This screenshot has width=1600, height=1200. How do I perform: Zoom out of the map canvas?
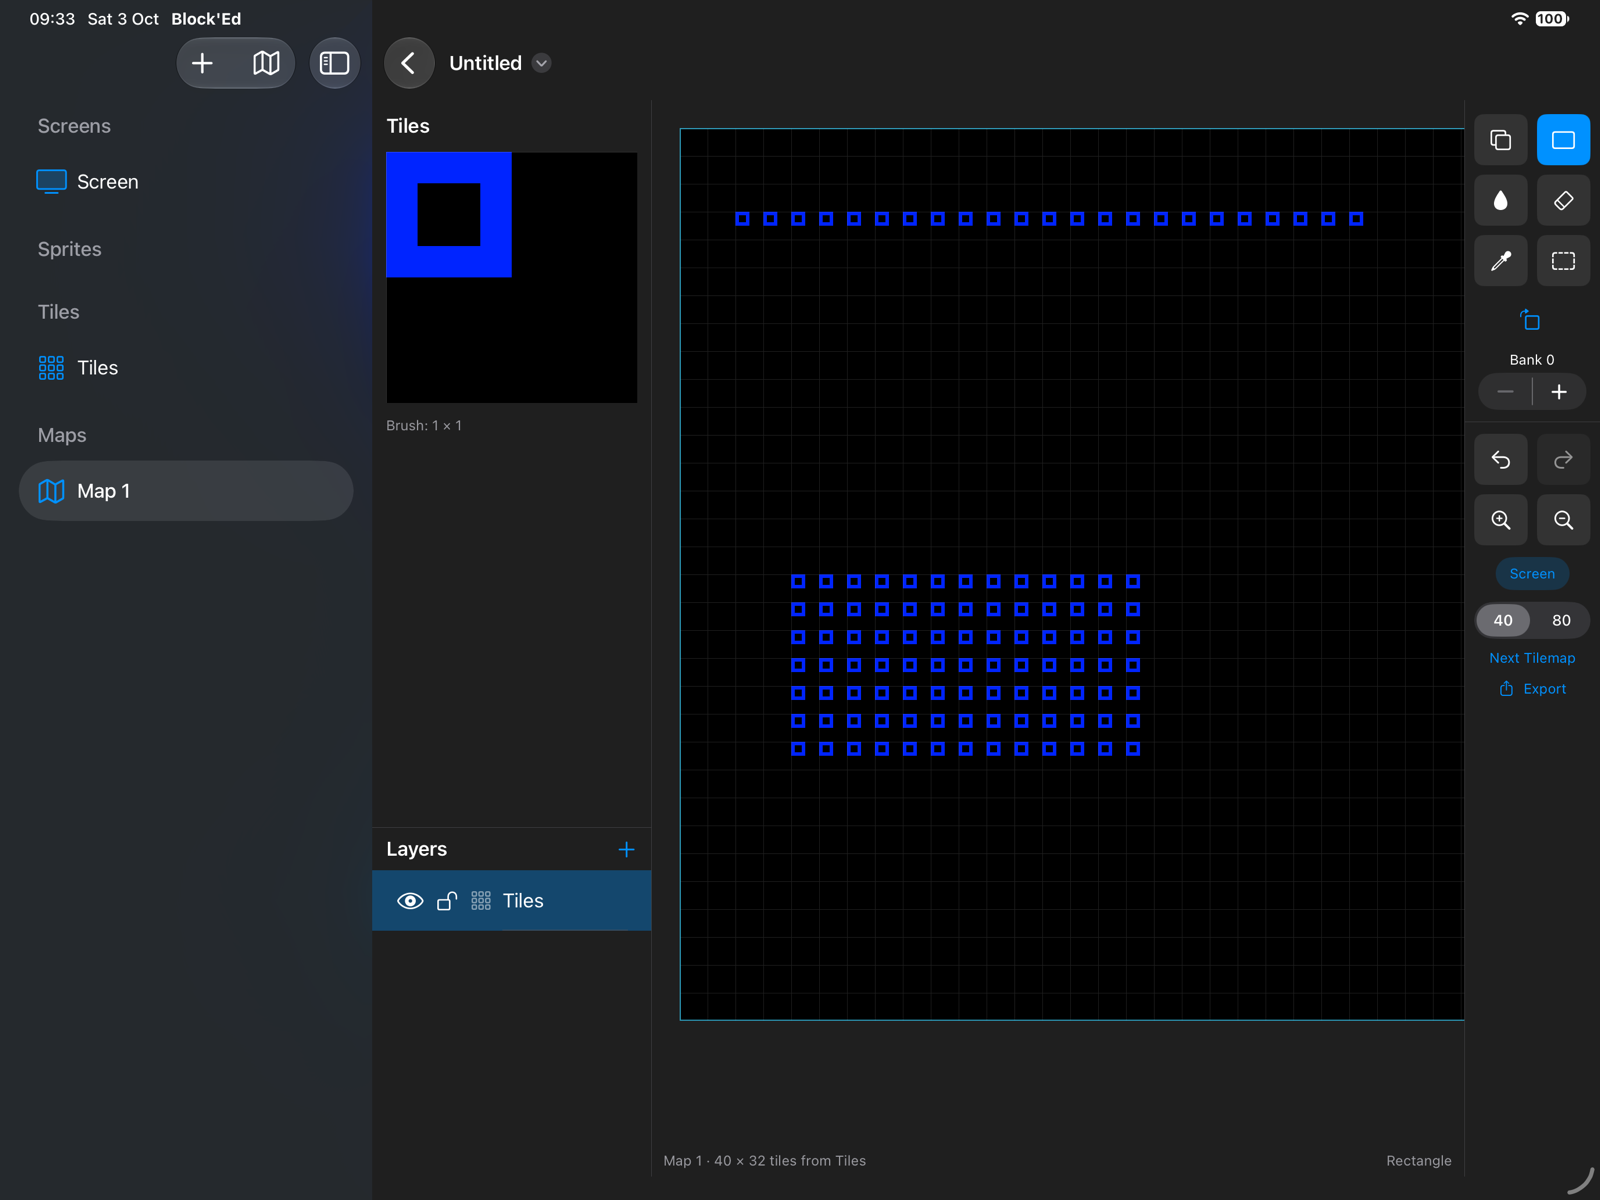[x=1563, y=520]
